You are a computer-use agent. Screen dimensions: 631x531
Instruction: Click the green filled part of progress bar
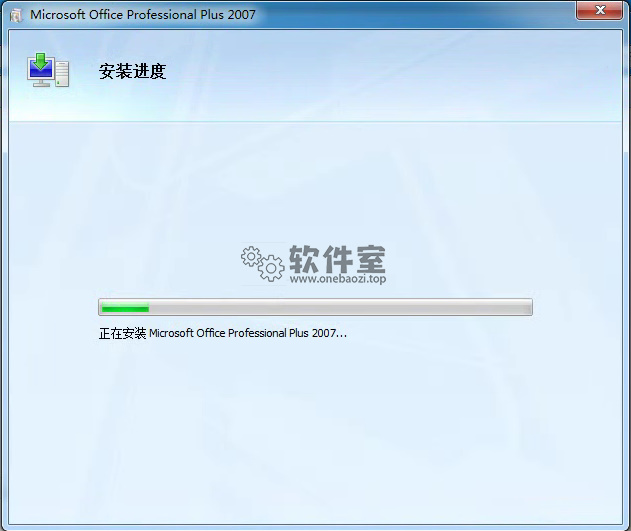pos(124,308)
